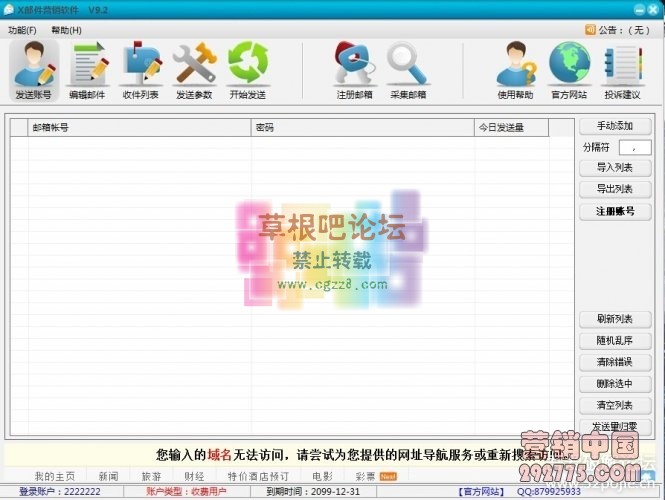Open the 采集邮箱 collect mailbox magnifier icon
665x500 pixels.
[x=408, y=70]
